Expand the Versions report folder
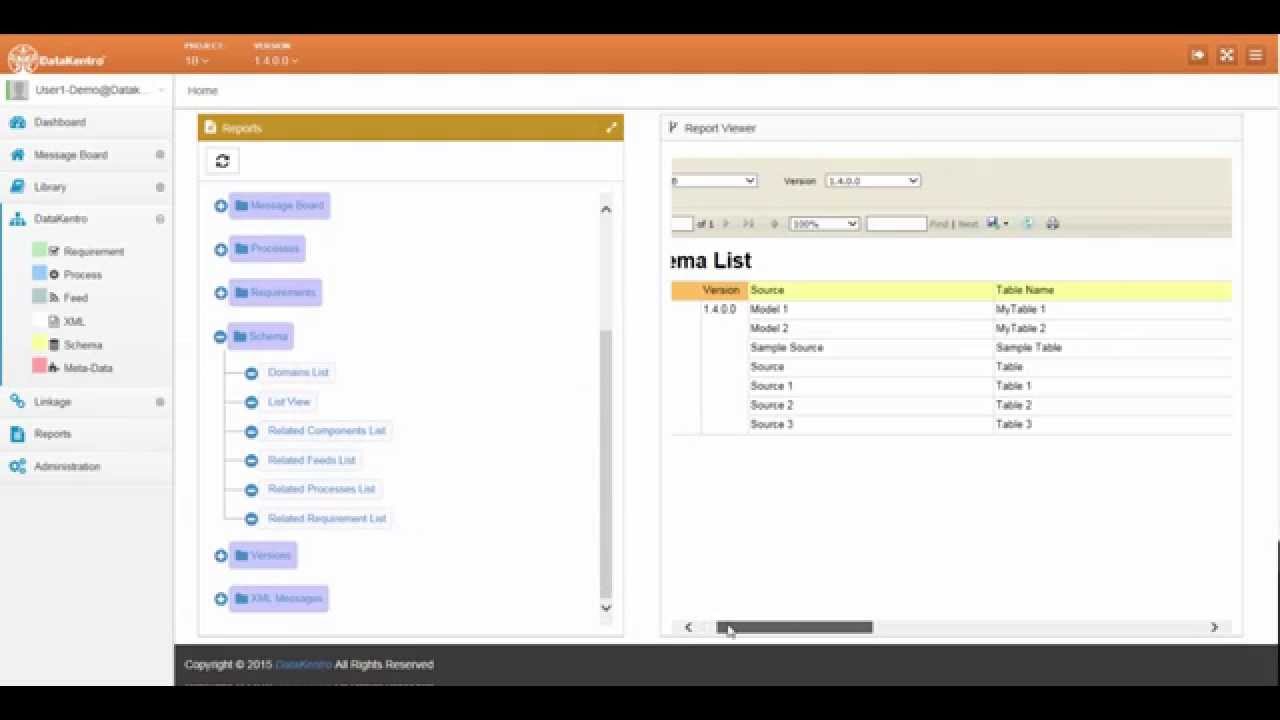This screenshot has height=720, width=1280. click(x=221, y=556)
